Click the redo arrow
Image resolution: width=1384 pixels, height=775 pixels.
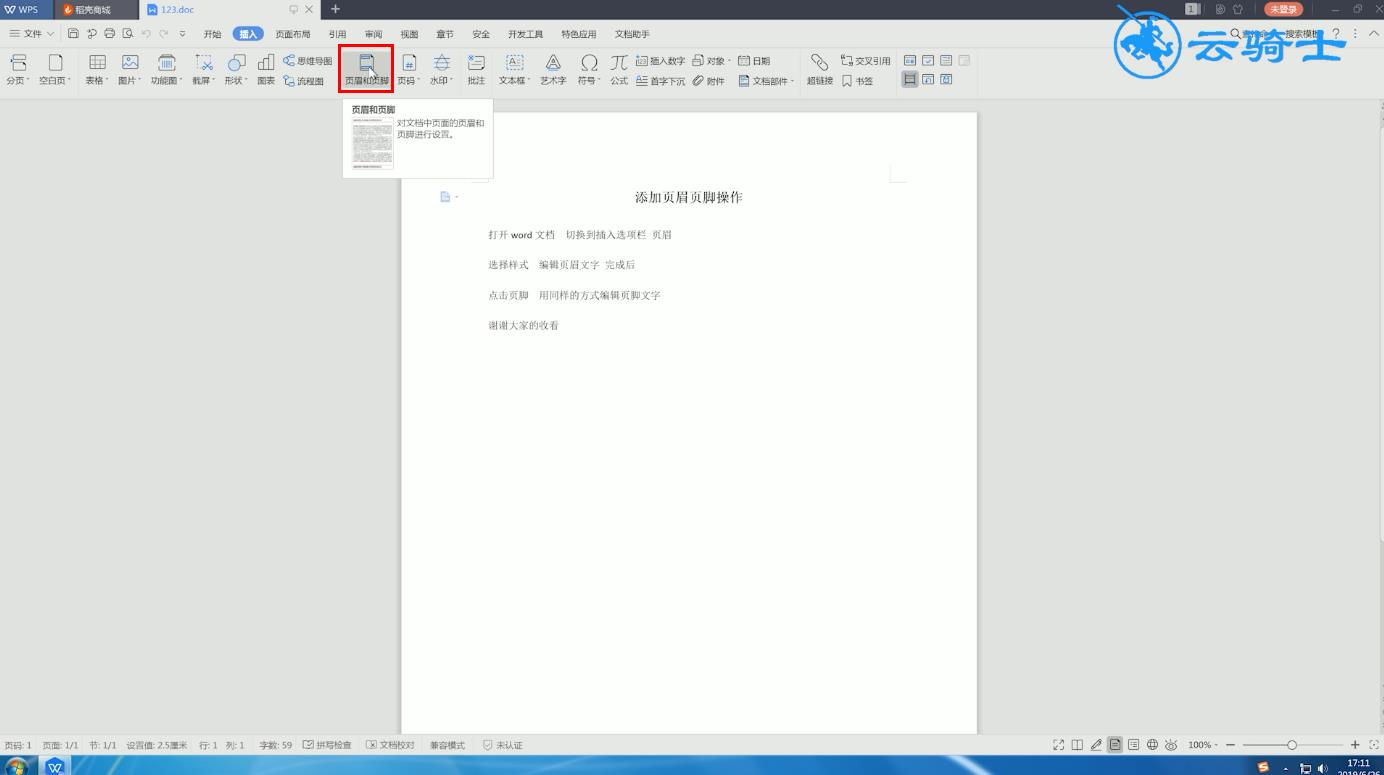tap(164, 34)
